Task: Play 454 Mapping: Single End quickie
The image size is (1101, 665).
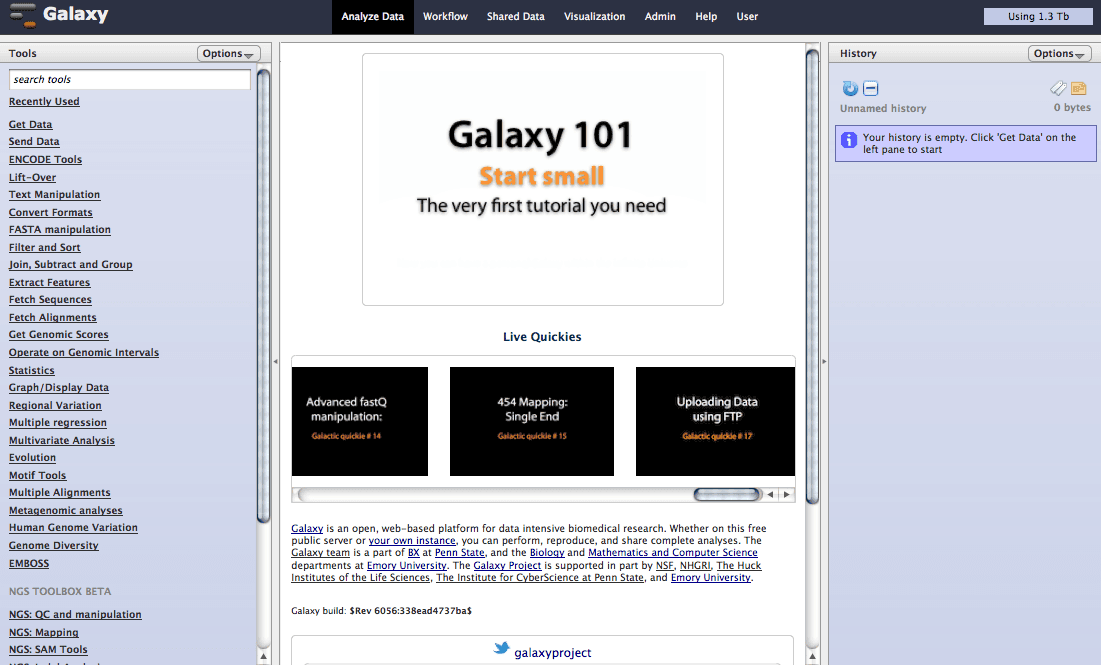Action: (532, 421)
